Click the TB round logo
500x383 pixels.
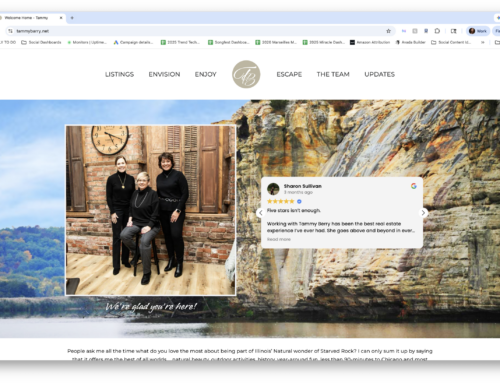pyautogui.click(x=246, y=74)
